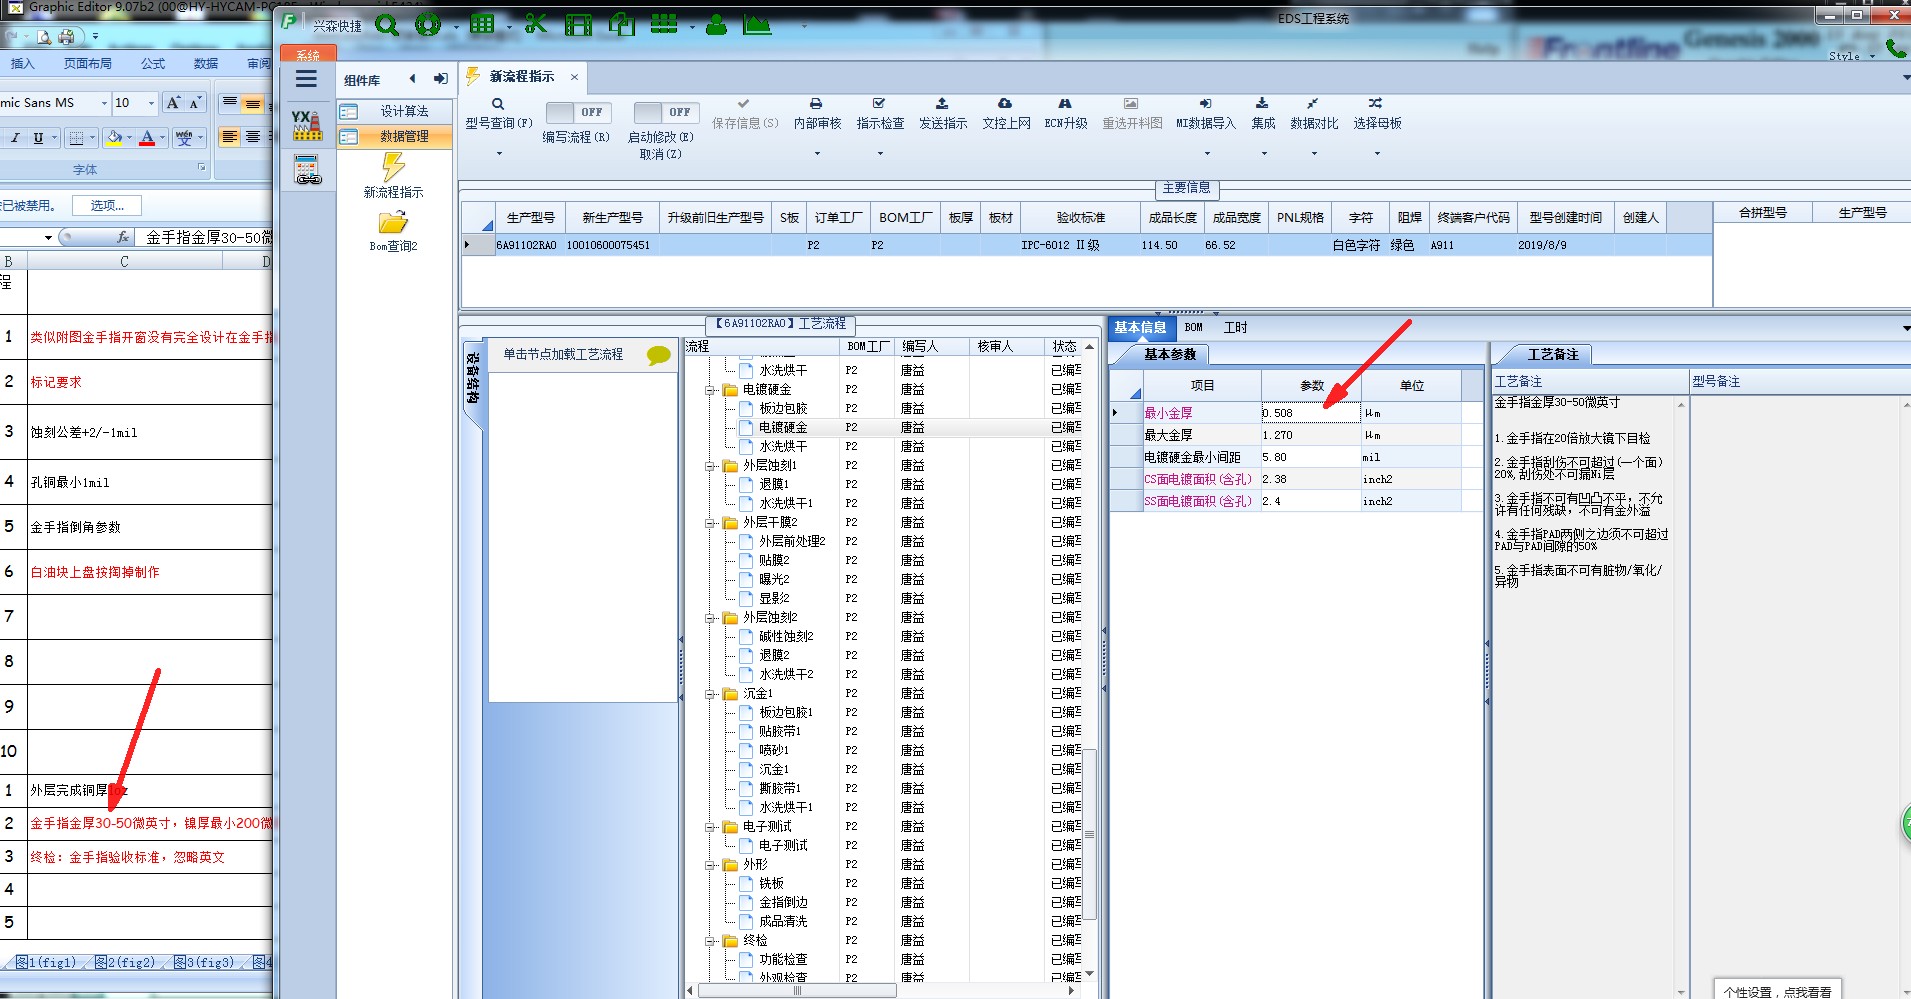Viewport: 1911px width, 999px height.
Task: Launch 新流程指示 lightning shortcut in component library
Action: (393, 175)
